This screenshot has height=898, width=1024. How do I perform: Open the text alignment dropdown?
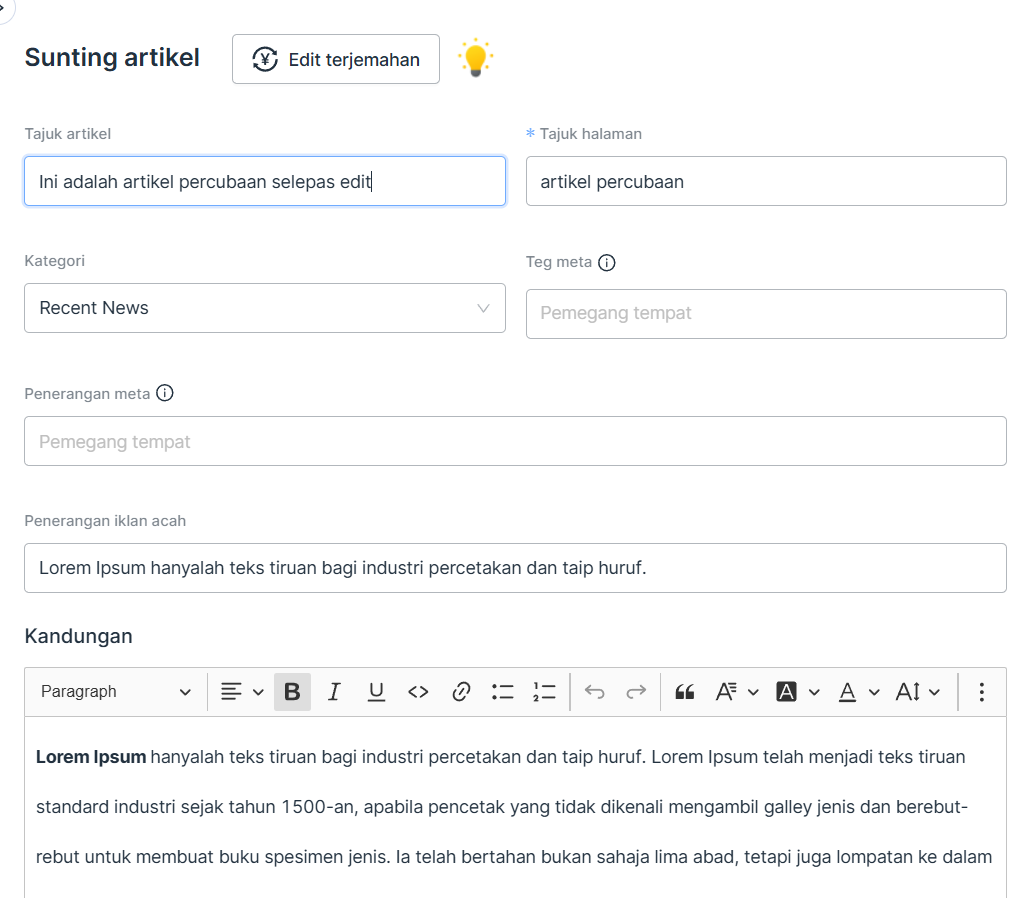(242, 692)
